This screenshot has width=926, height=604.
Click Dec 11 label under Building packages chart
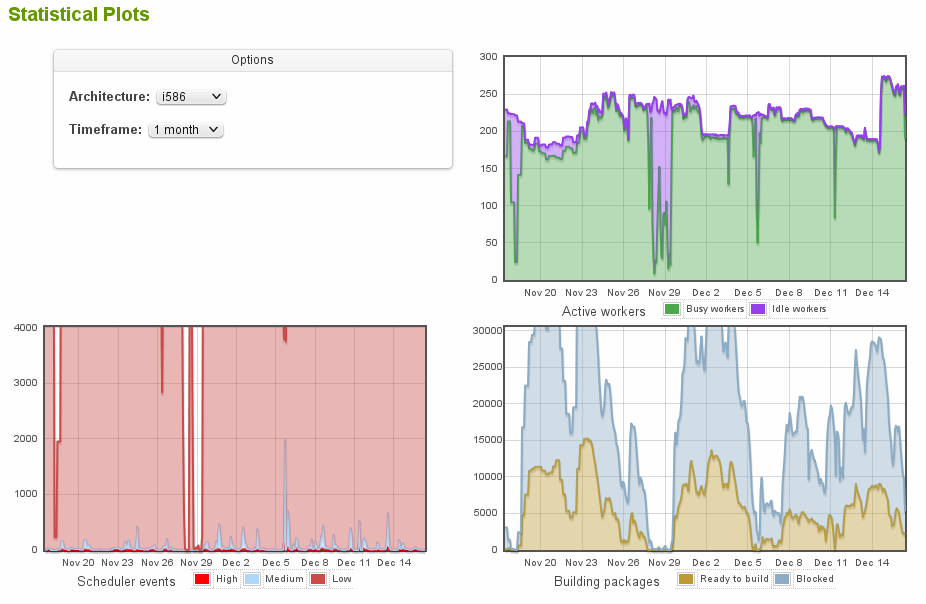830,563
